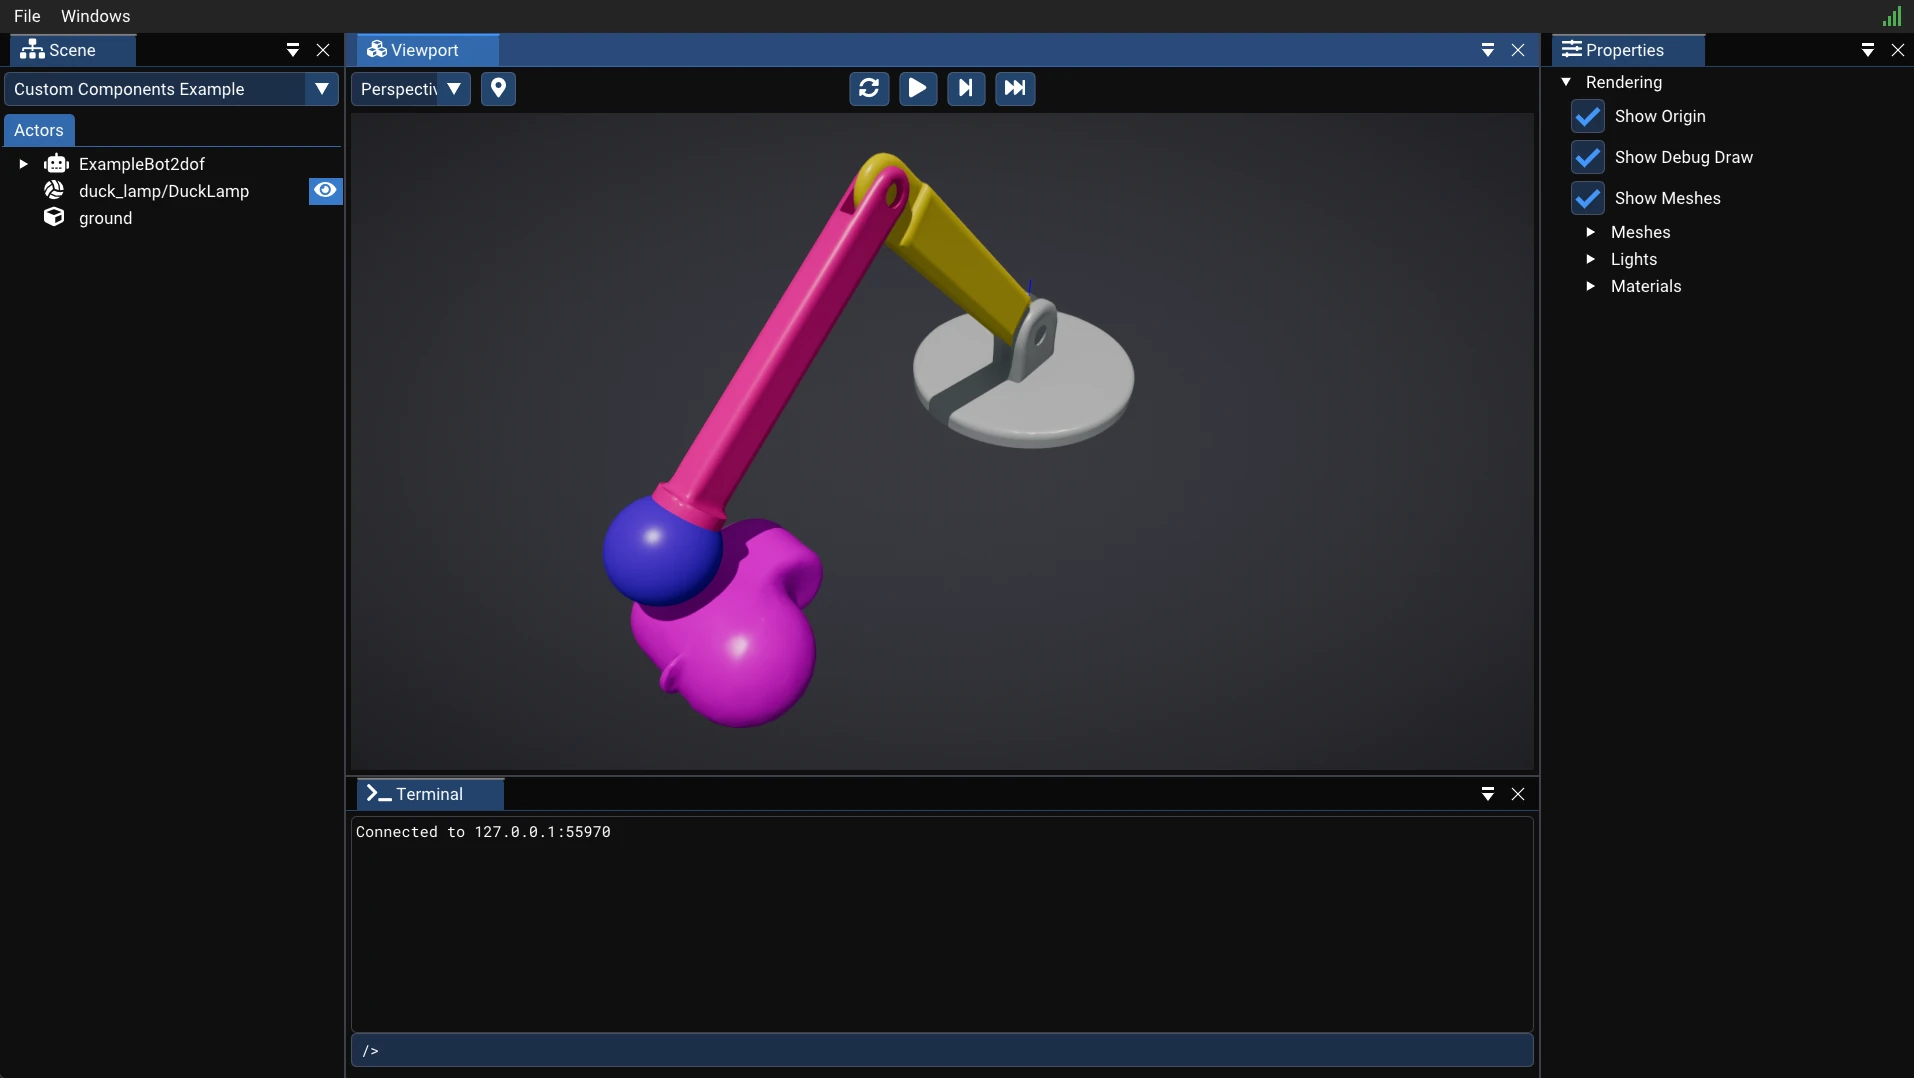Select the ExampleBot2dof robot icon

[56, 164]
